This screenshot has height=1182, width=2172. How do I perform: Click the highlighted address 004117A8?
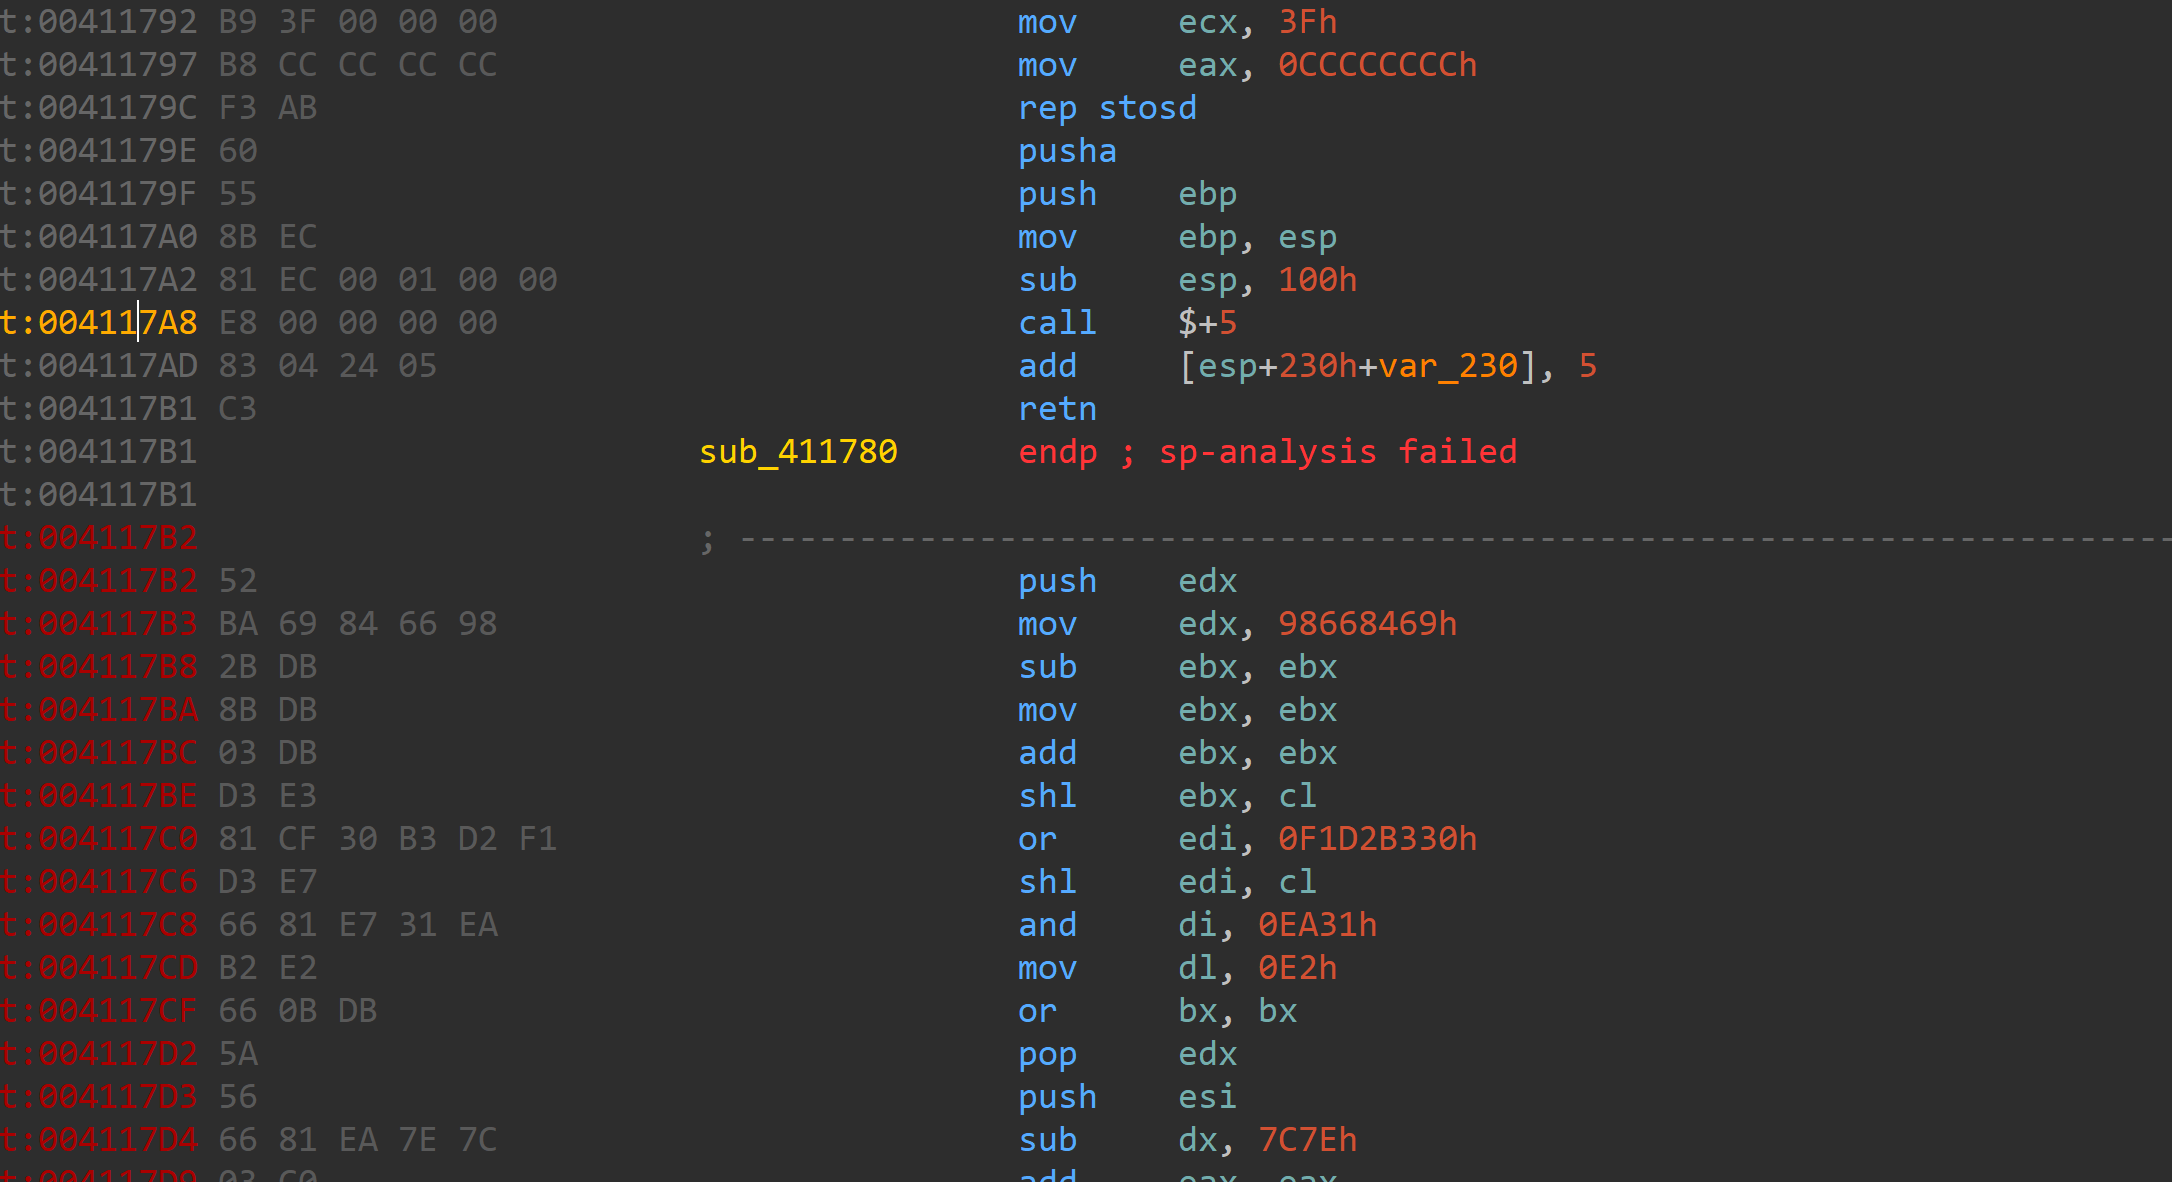point(117,323)
